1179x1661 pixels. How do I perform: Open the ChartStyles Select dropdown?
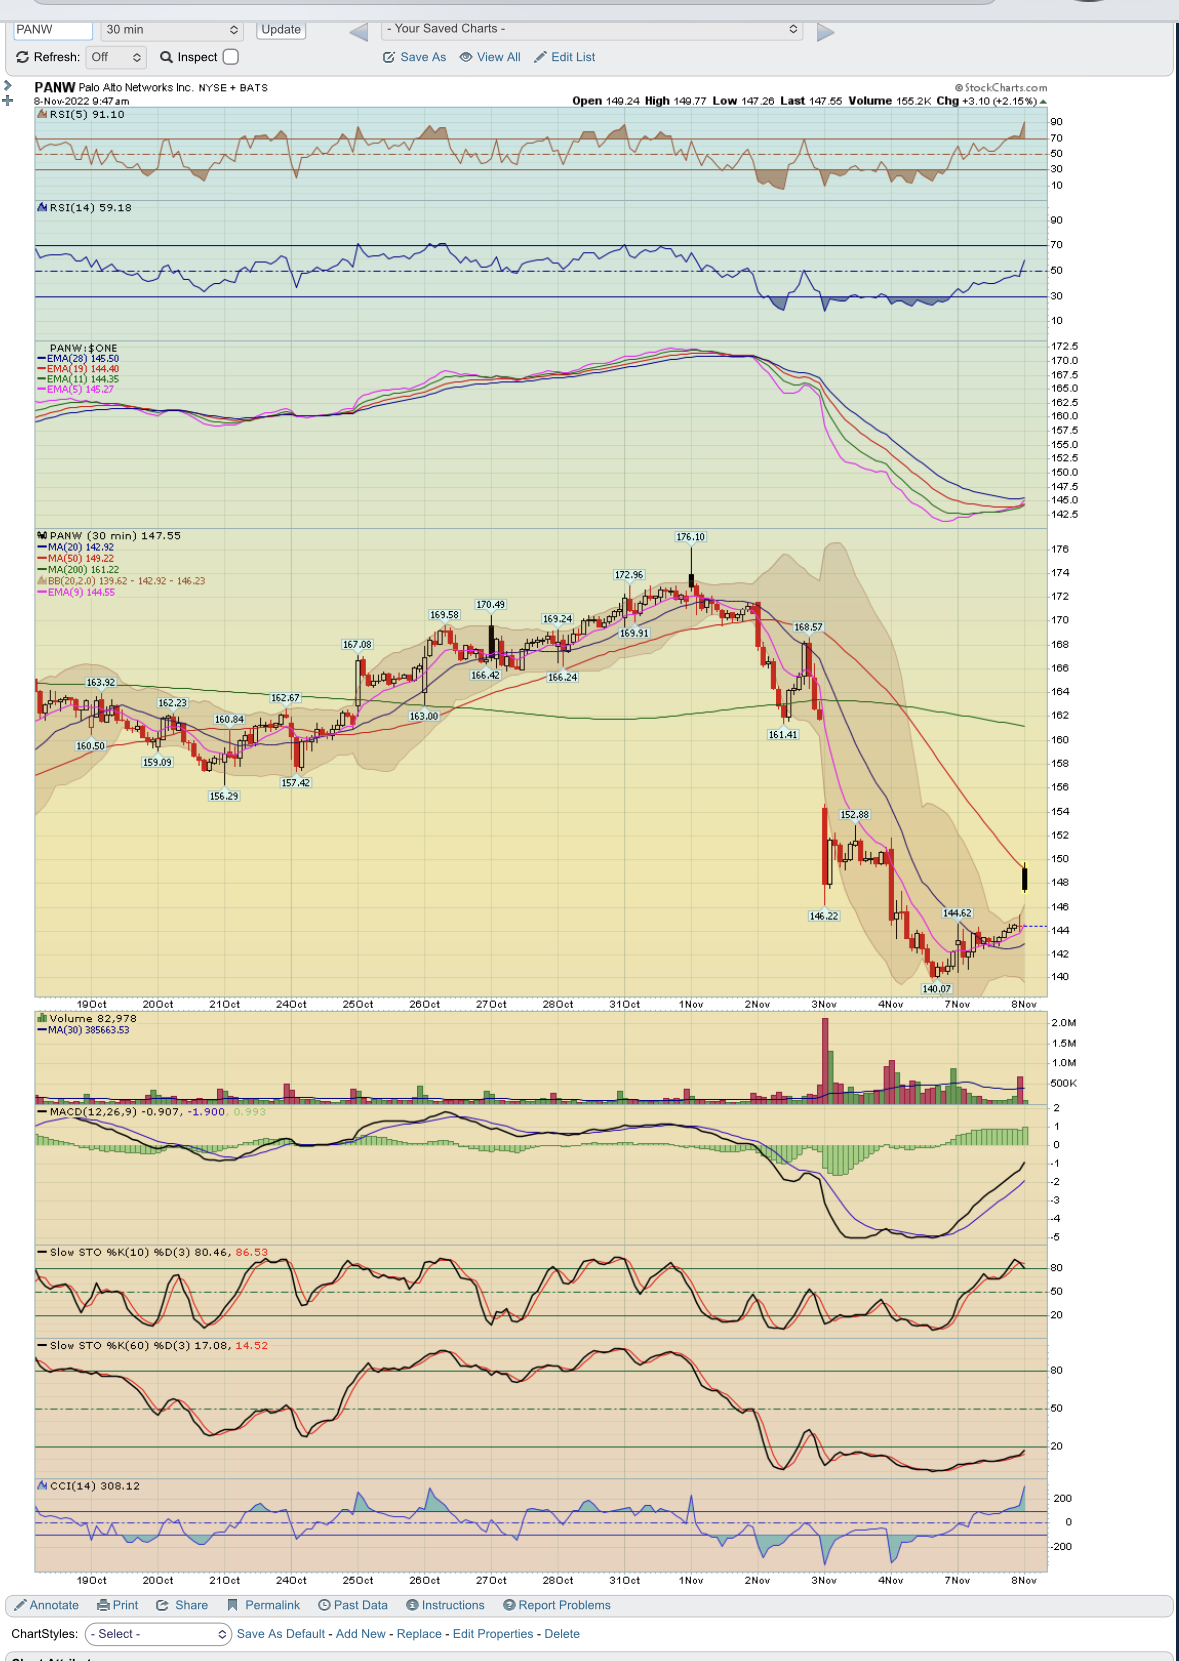(158, 1634)
